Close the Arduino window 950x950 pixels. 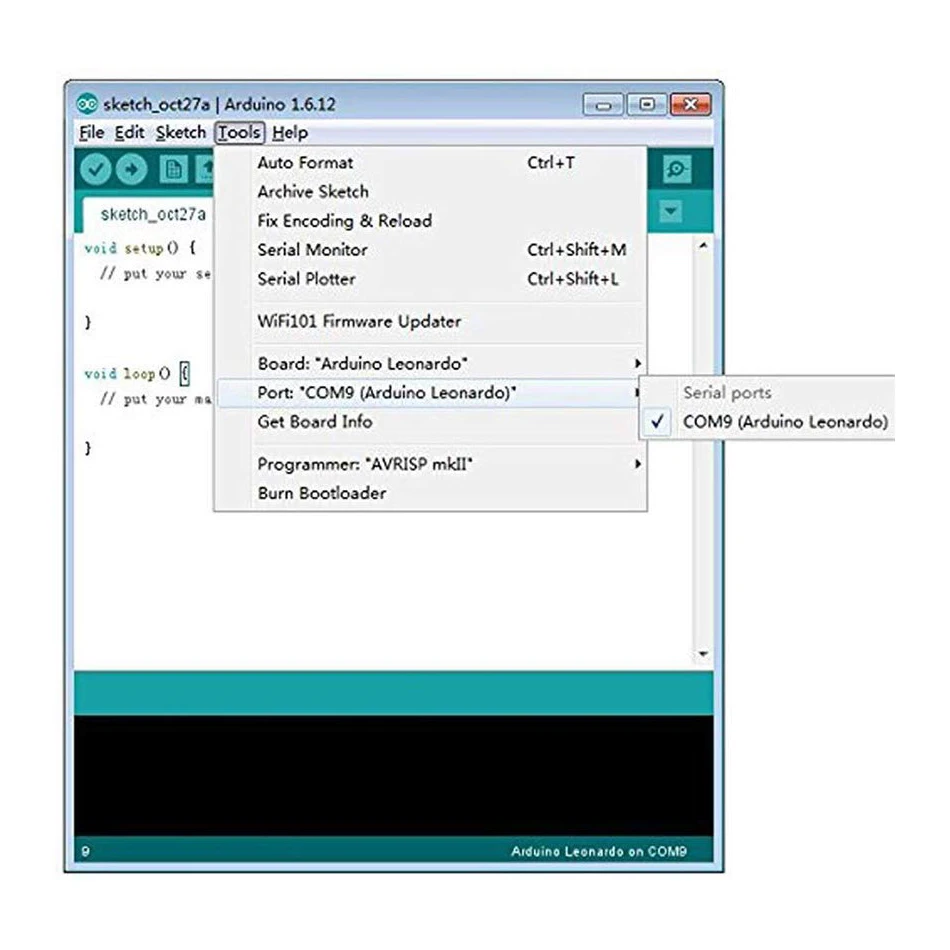pyautogui.click(x=690, y=105)
